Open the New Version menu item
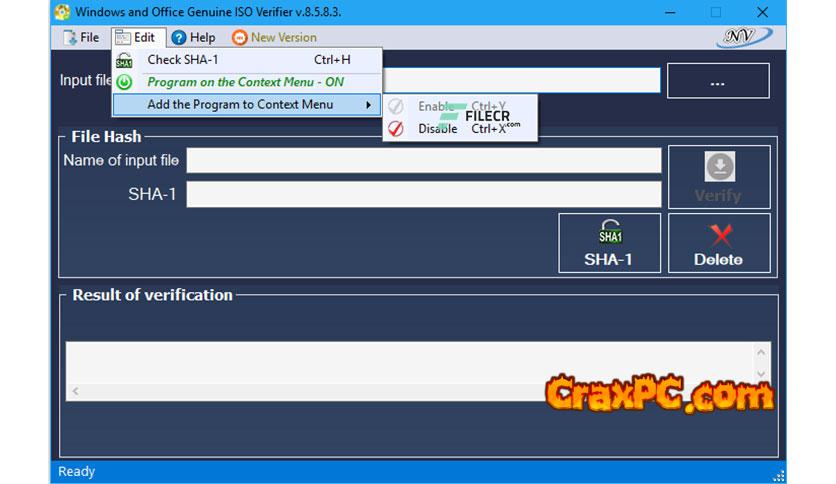Image resolution: width=836 pixels, height=484 pixels. coord(275,37)
